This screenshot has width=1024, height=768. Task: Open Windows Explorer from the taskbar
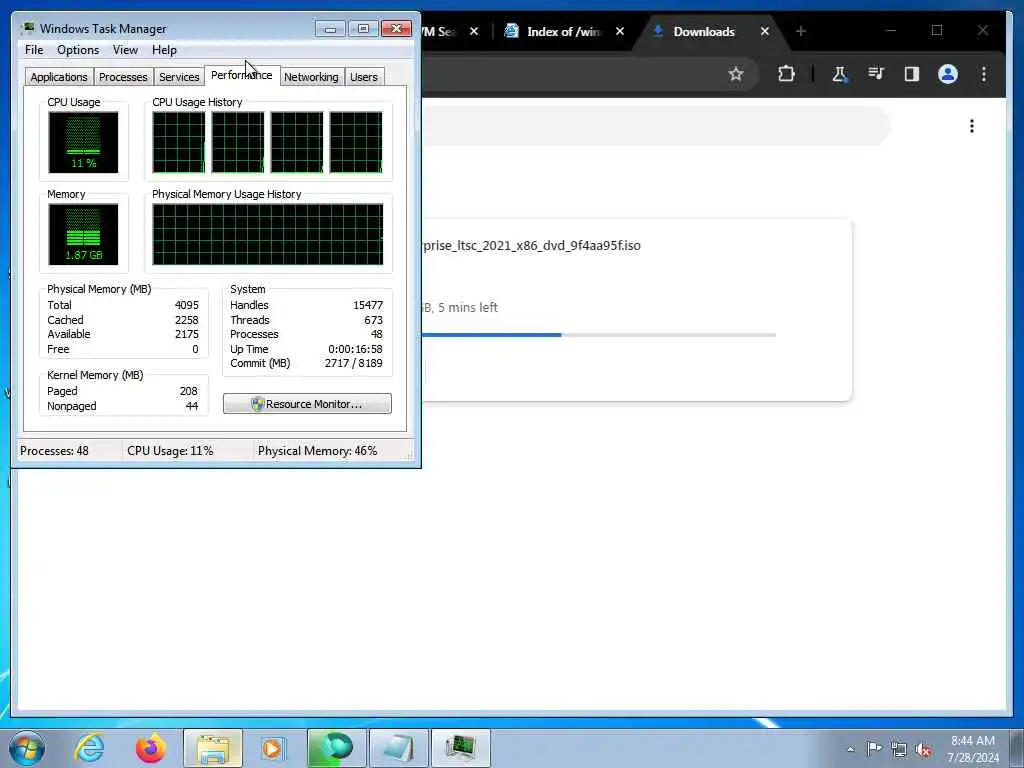pos(213,748)
